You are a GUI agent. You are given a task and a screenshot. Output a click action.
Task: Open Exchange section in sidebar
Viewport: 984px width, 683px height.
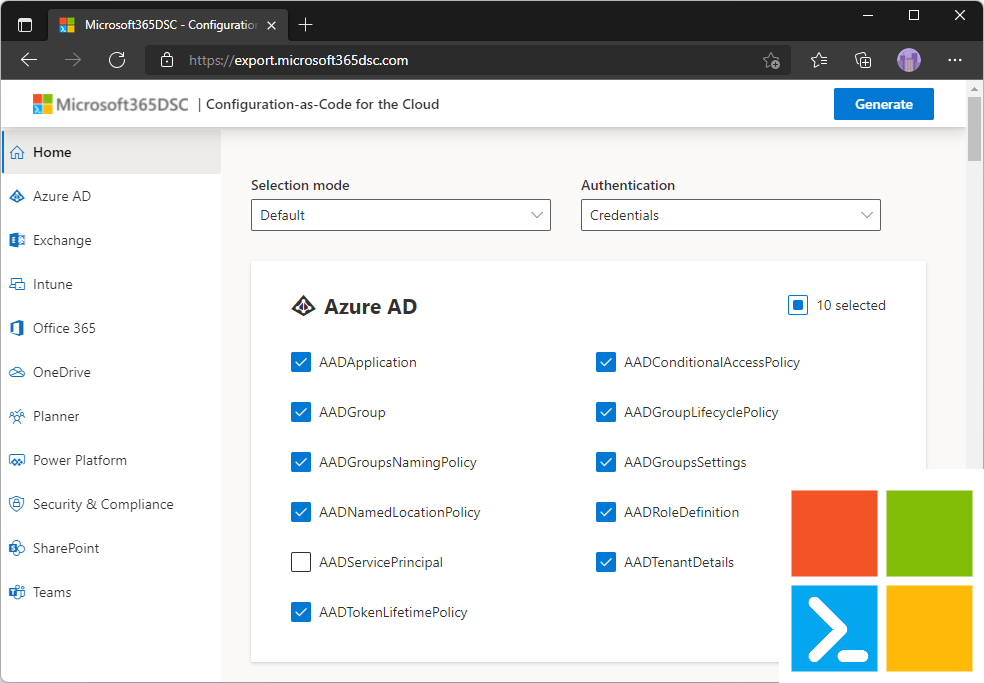click(x=112, y=240)
